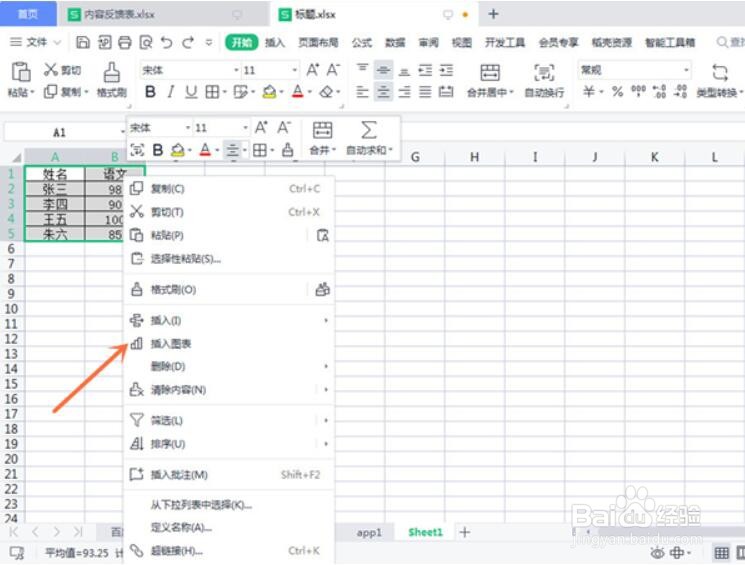Open the ribbon font size dropdown
This screenshot has height=565, width=745.
point(295,70)
